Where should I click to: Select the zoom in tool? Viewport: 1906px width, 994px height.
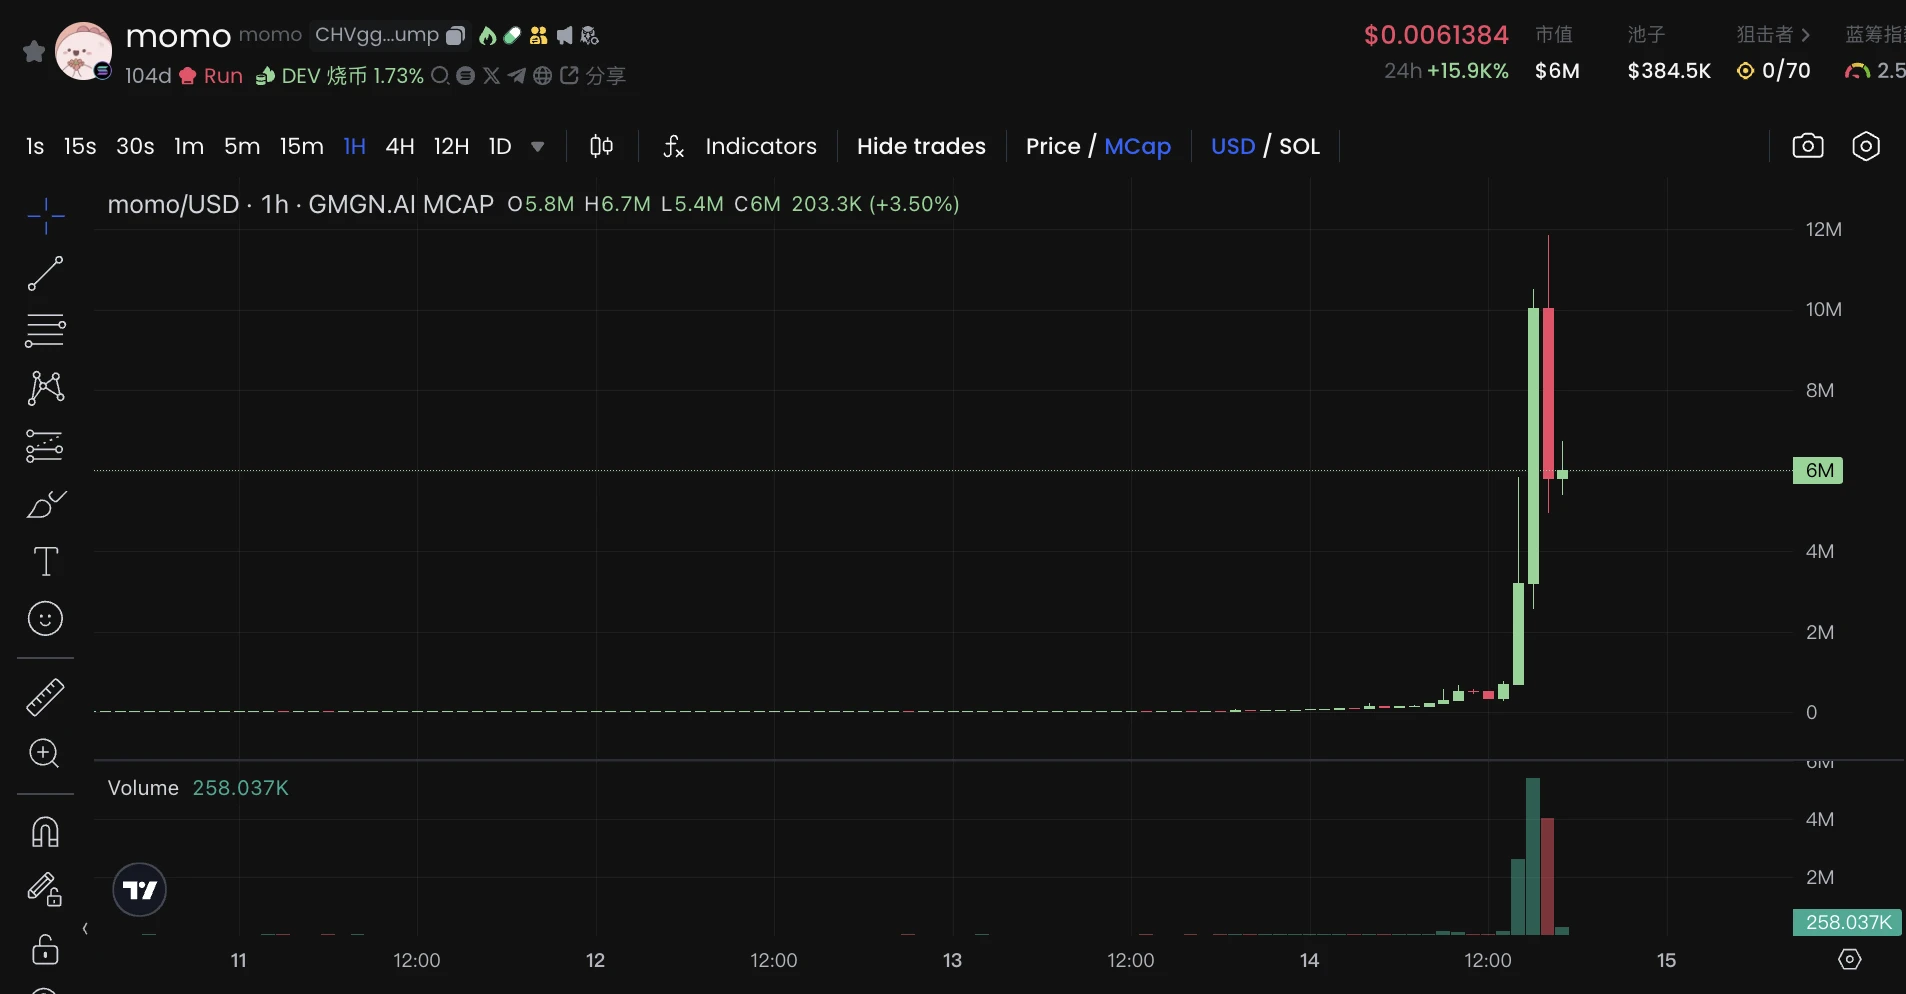45,753
